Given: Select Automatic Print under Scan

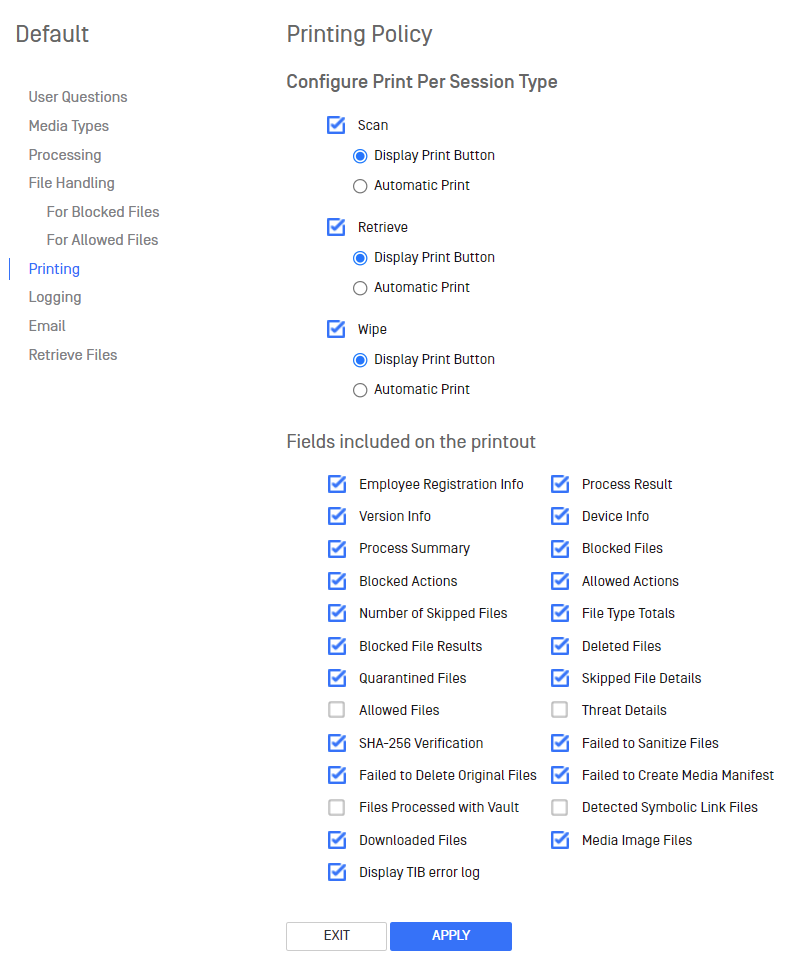Looking at the screenshot, I should [x=360, y=186].
